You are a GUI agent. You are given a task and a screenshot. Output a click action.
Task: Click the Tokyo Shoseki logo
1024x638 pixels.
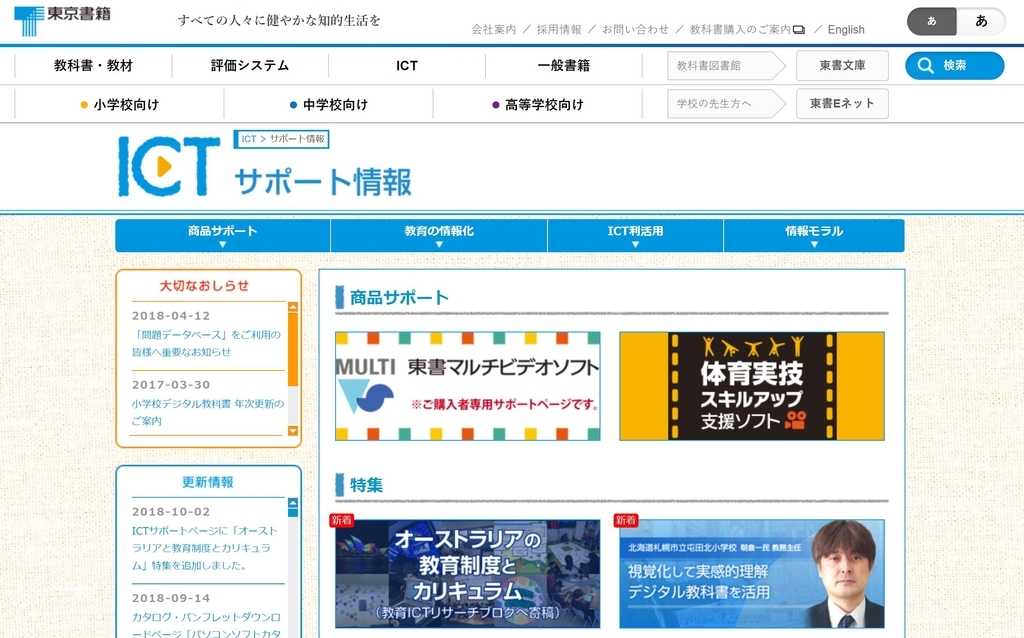pyautogui.click(x=62, y=20)
